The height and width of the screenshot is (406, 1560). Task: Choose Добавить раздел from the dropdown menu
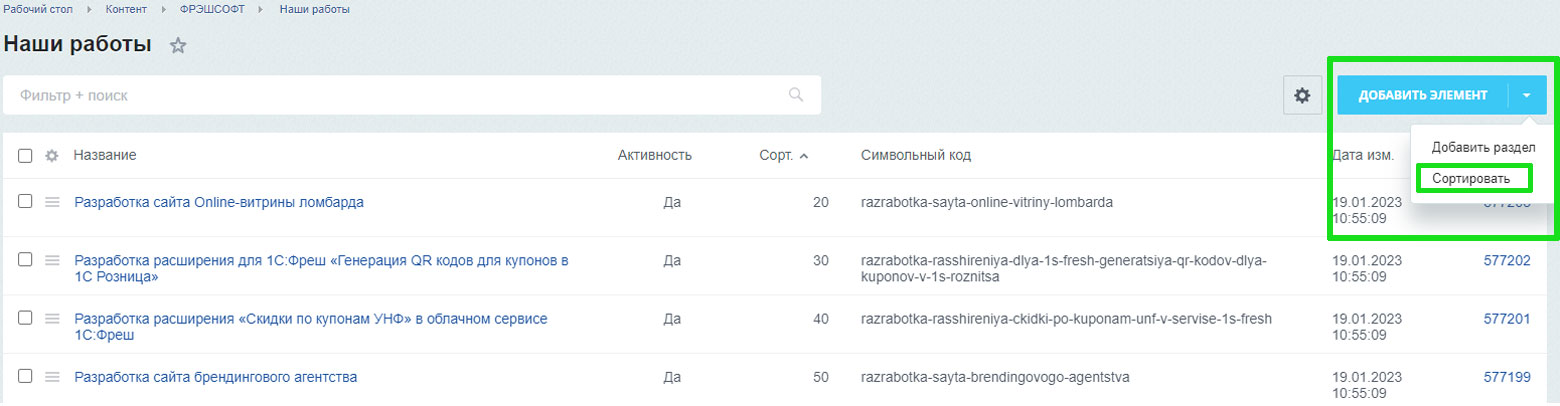coord(1482,147)
